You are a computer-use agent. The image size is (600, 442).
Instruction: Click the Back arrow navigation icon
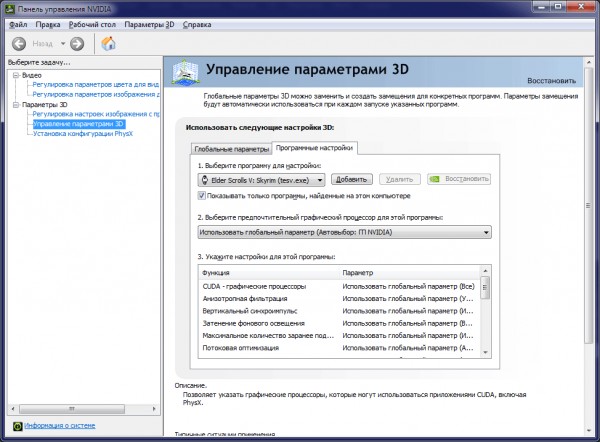18,44
